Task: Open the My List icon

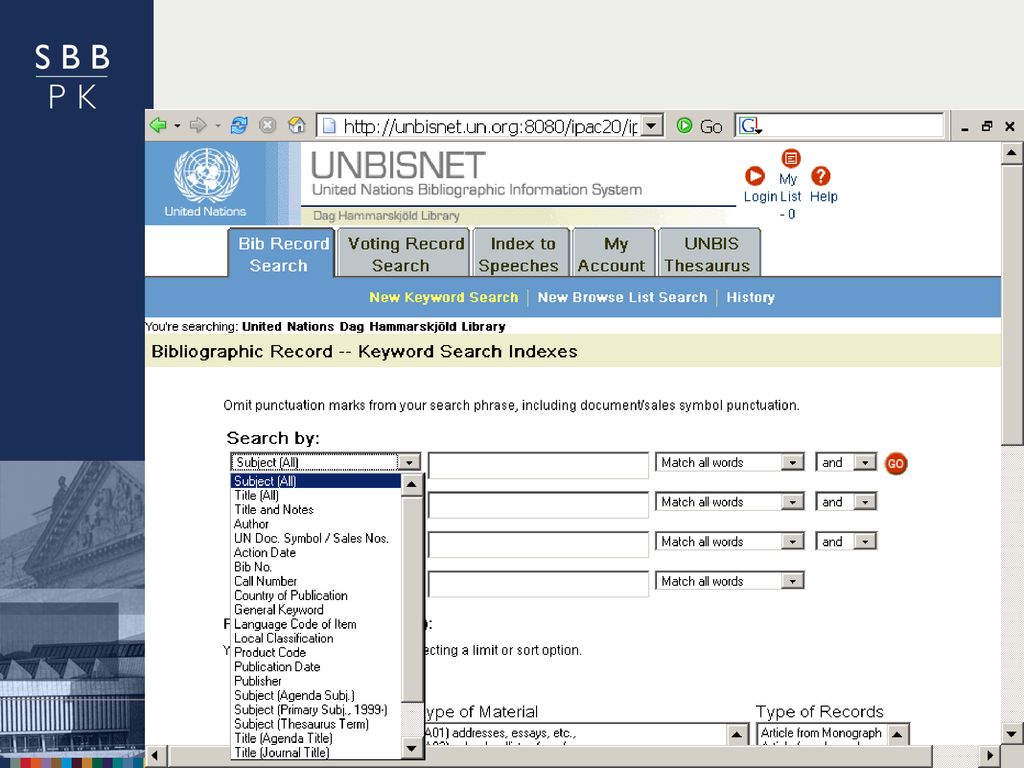Action: click(791, 158)
